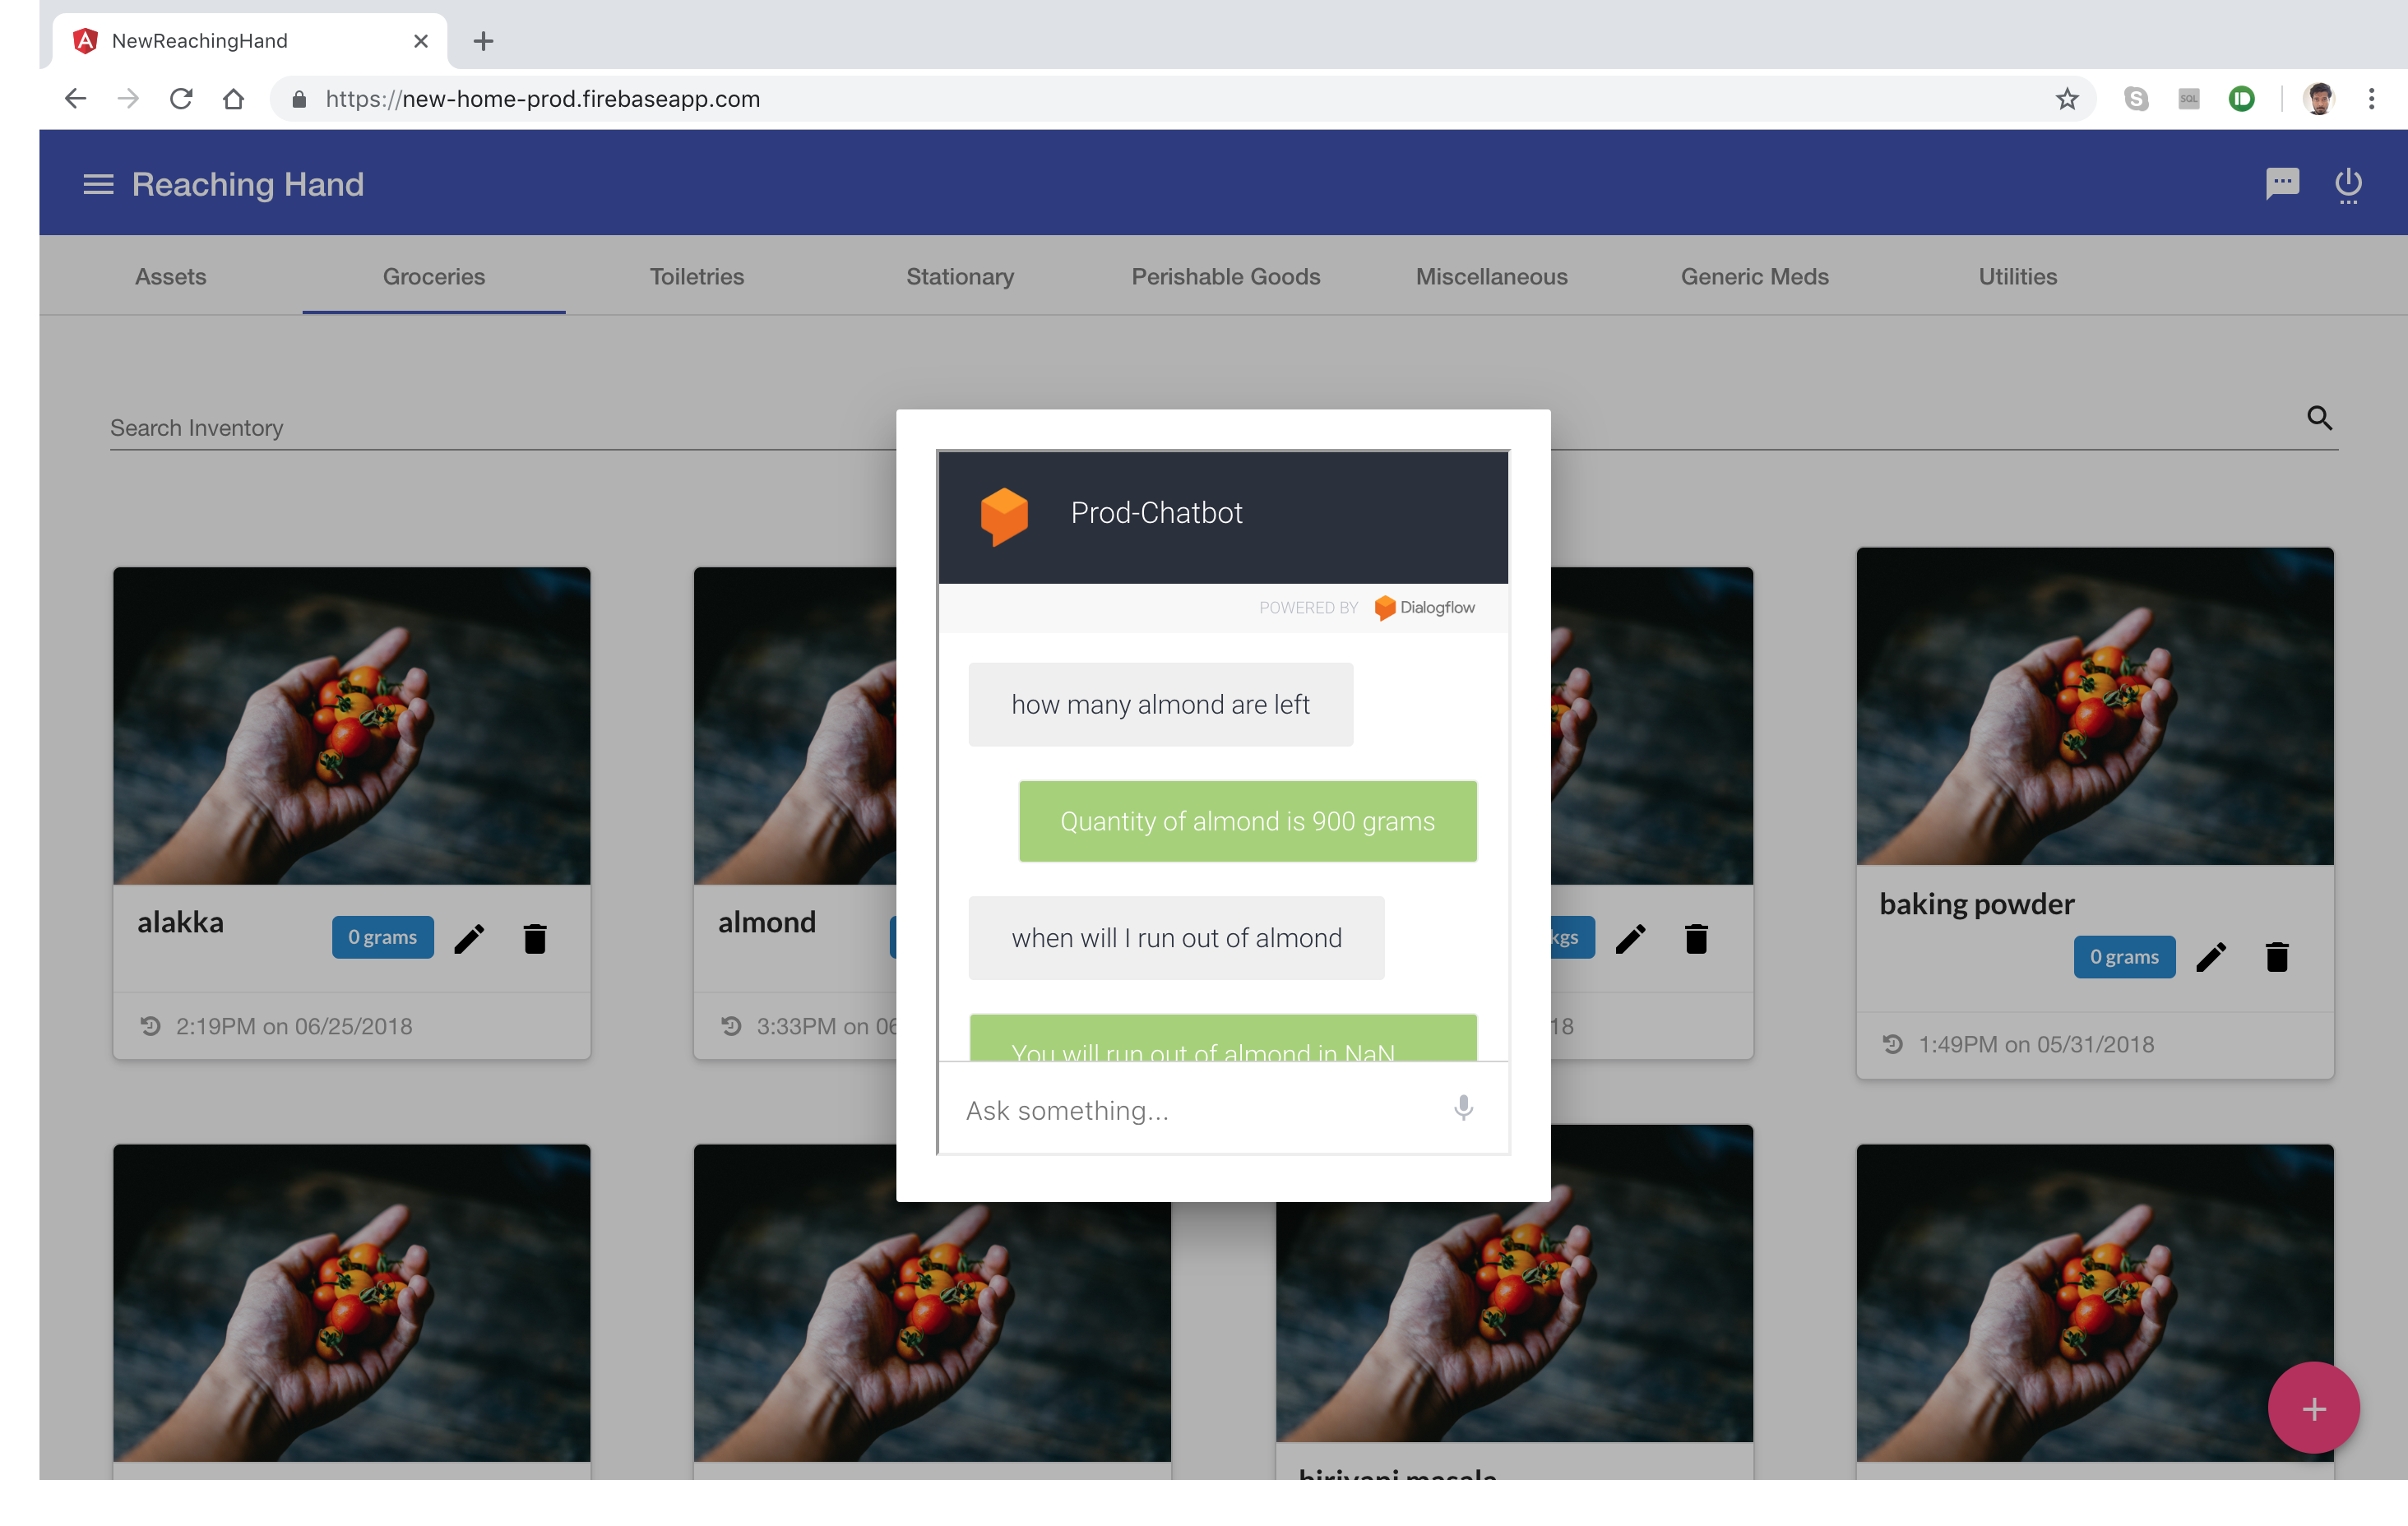Click the 0 grams badge on alakka

pos(382,937)
